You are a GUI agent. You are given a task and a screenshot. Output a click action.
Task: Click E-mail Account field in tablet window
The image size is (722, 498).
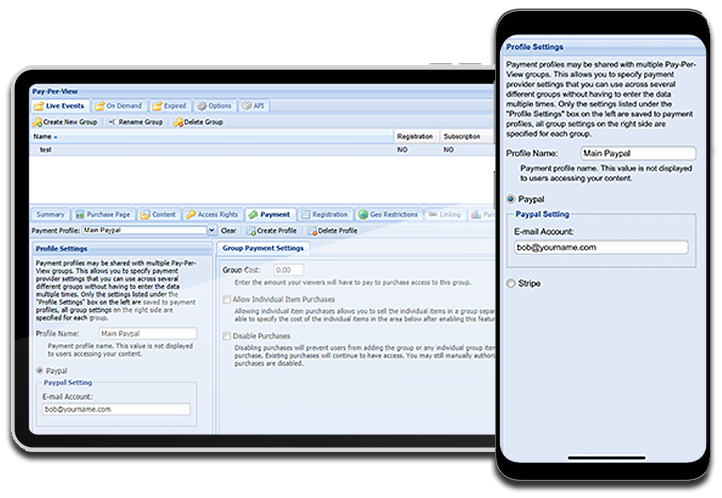coord(116,409)
